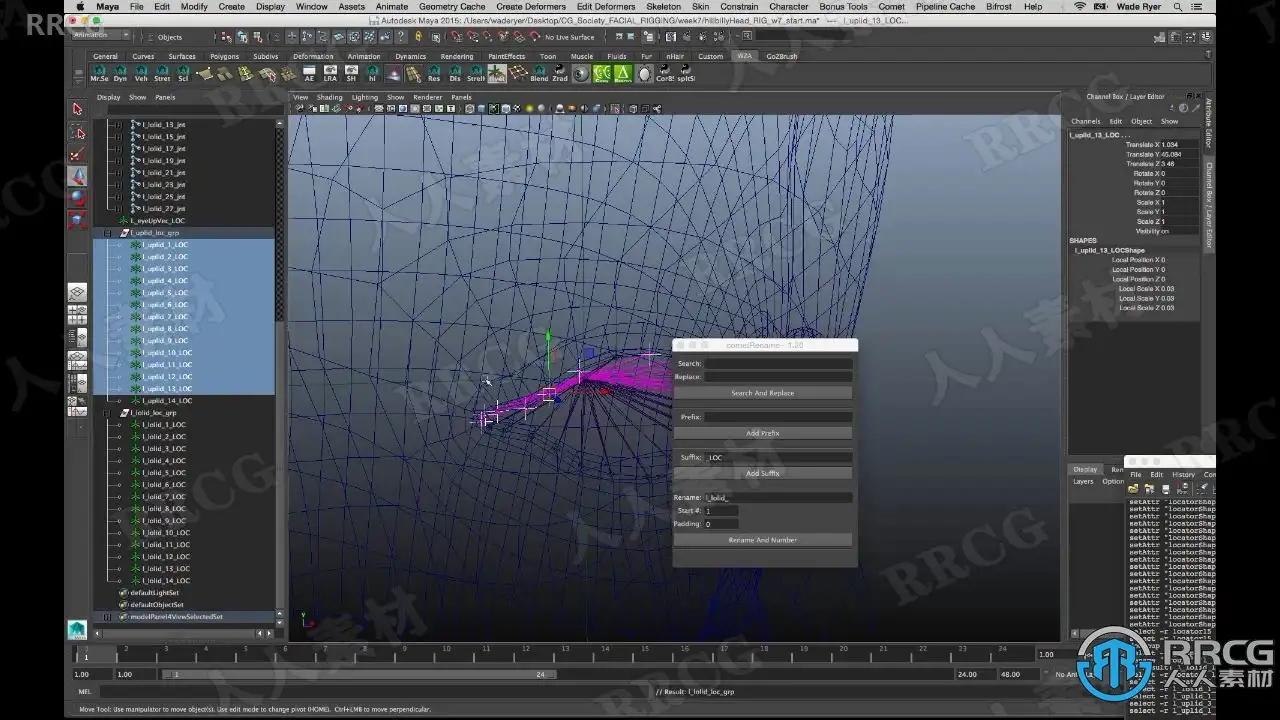Click the time slider at frame 1
The height and width of the screenshot is (720, 1280).
[x=86, y=655]
